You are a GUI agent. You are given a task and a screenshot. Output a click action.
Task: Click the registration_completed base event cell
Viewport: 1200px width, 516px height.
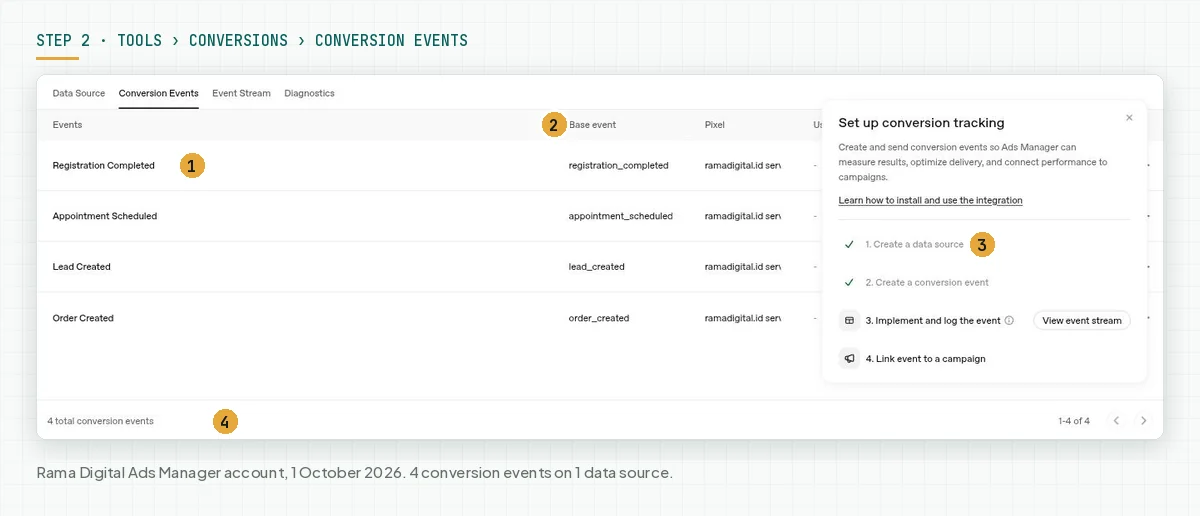tap(618, 165)
